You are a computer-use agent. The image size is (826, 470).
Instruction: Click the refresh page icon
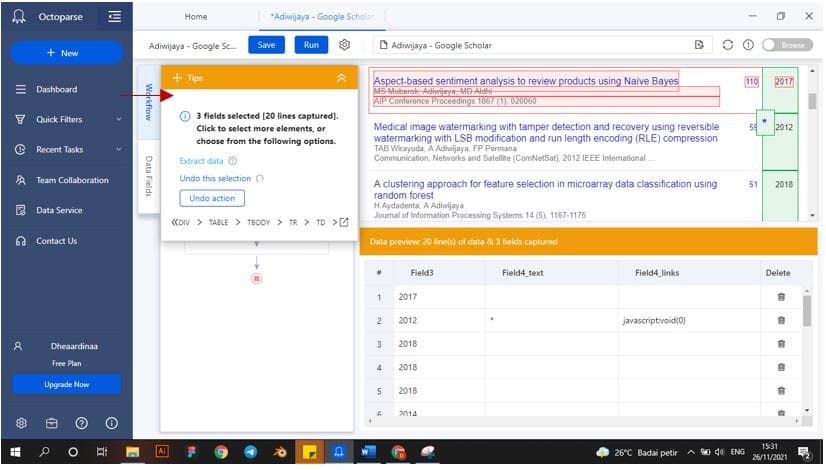(727, 45)
